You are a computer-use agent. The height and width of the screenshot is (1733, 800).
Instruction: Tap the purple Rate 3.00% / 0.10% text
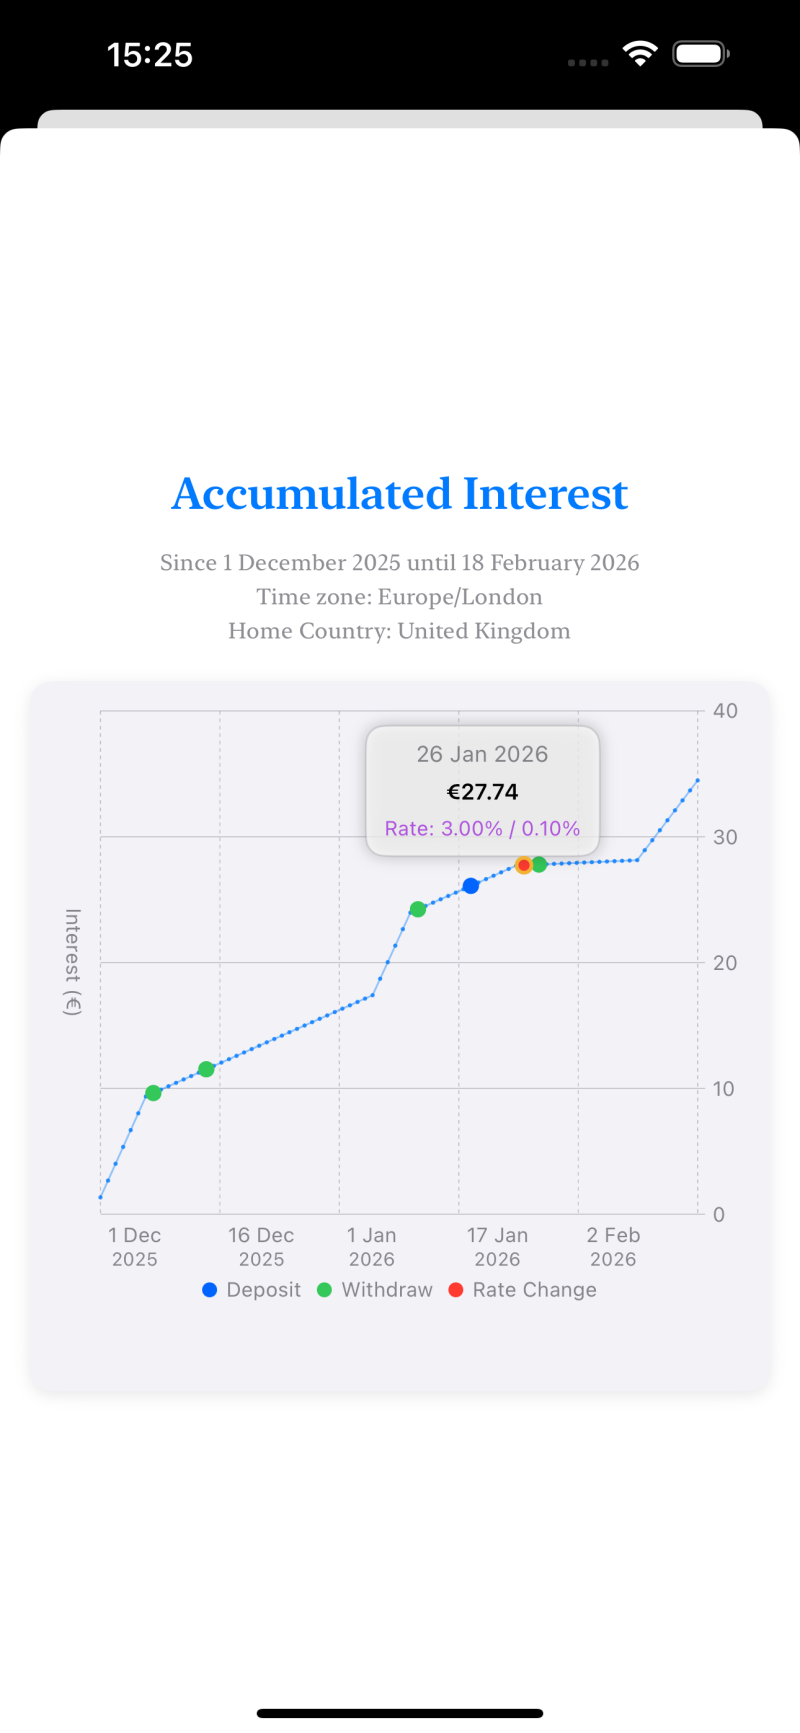pos(482,829)
